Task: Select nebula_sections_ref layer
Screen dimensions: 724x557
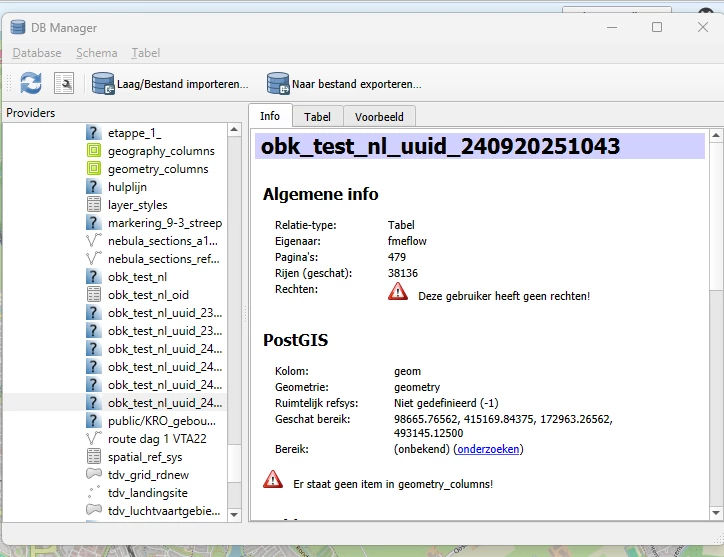Action: point(163,259)
